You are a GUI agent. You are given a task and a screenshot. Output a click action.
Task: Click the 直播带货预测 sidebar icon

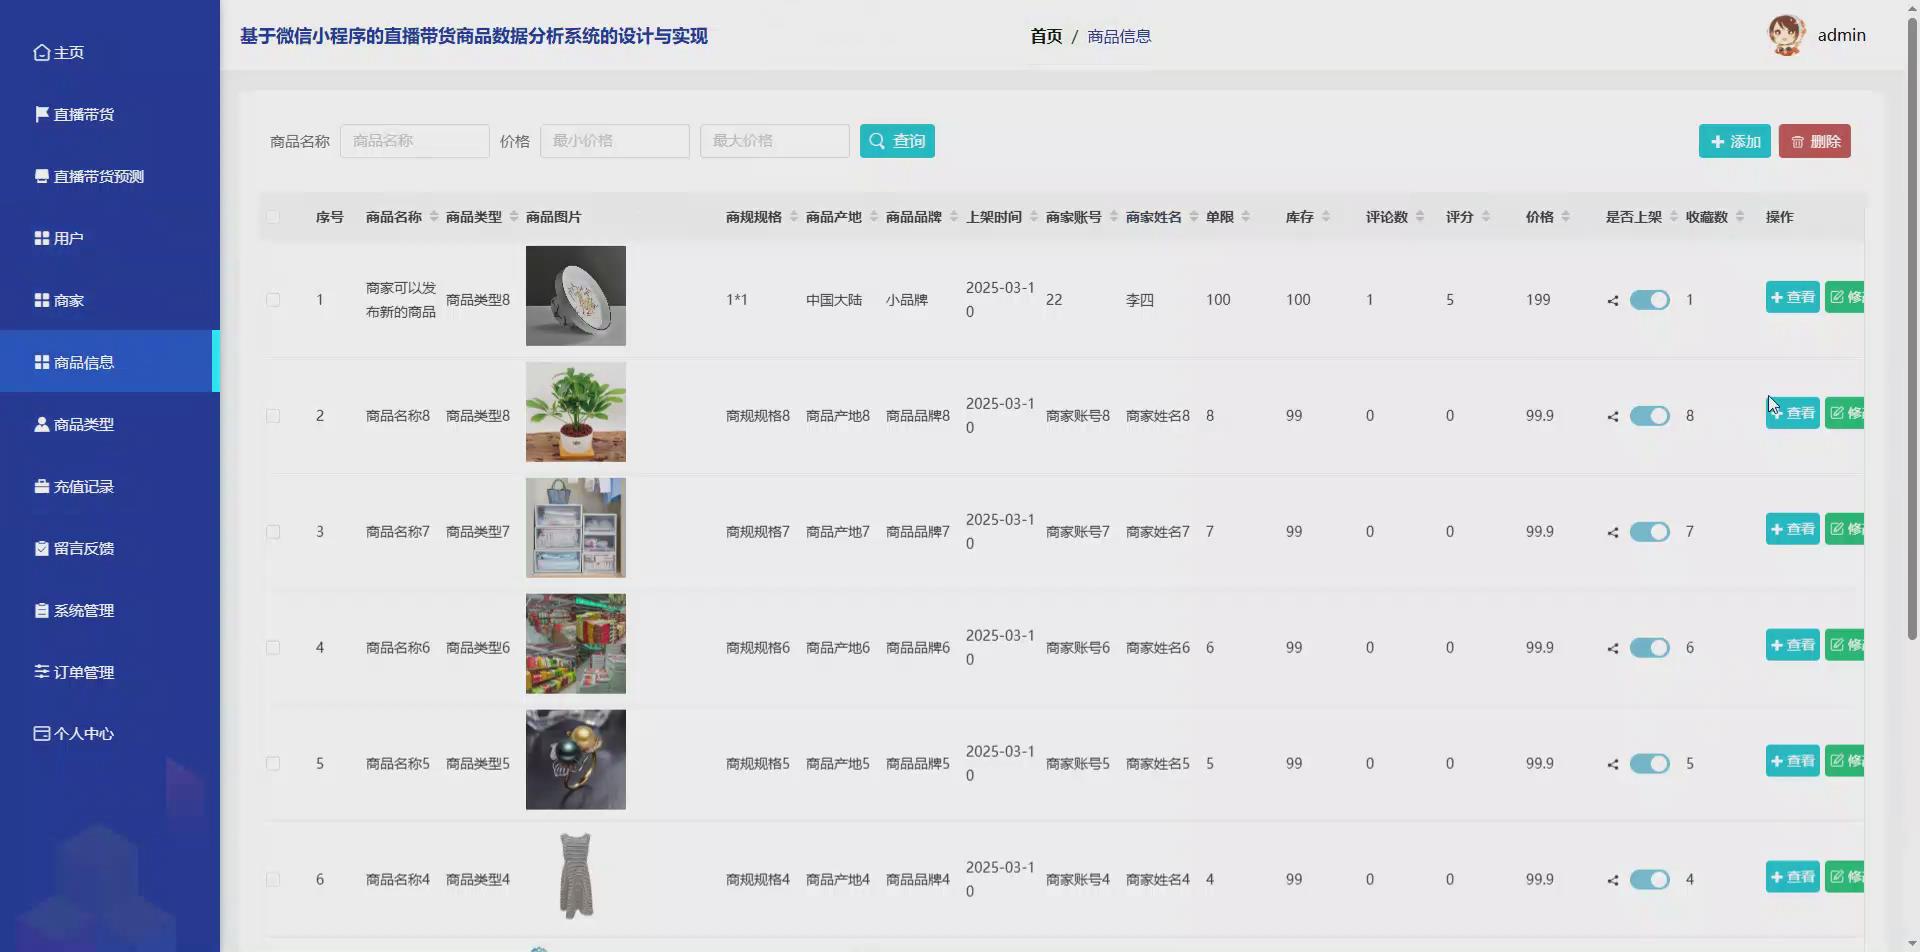[40, 176]
